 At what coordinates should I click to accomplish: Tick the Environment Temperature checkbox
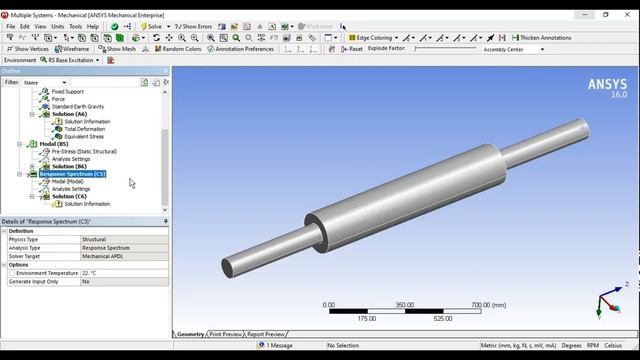(x=12, y=273)
